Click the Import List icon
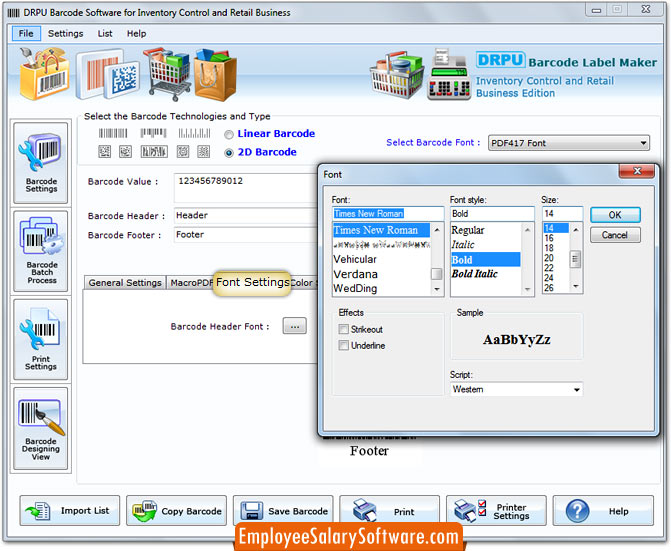 click(x=37, y=511)
